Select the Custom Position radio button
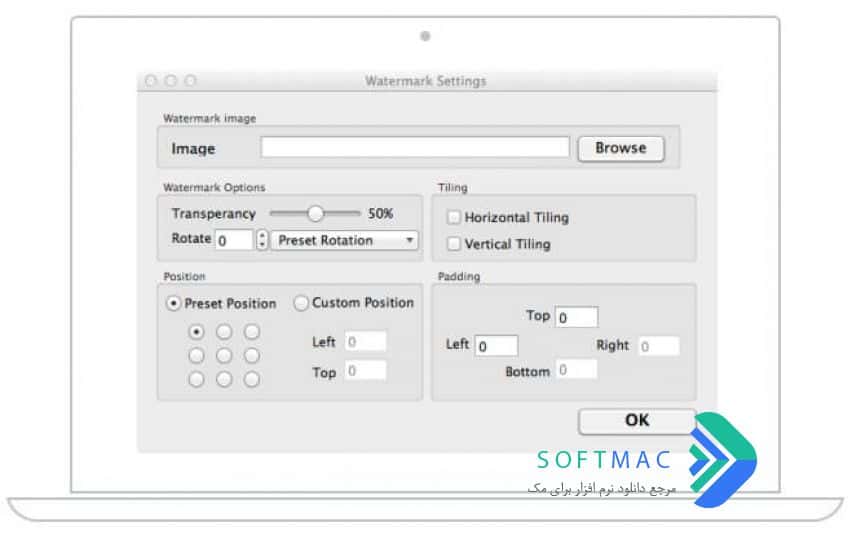 click(300, 303)
